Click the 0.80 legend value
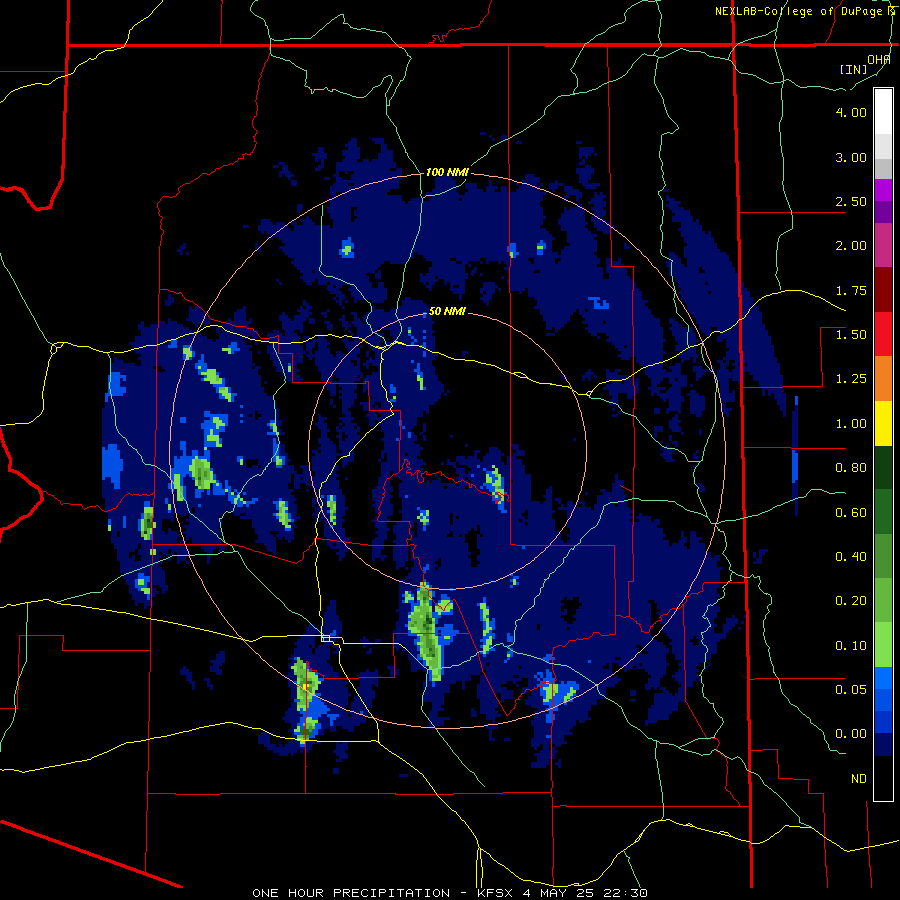The image size is (900, 900). point(851,468)
